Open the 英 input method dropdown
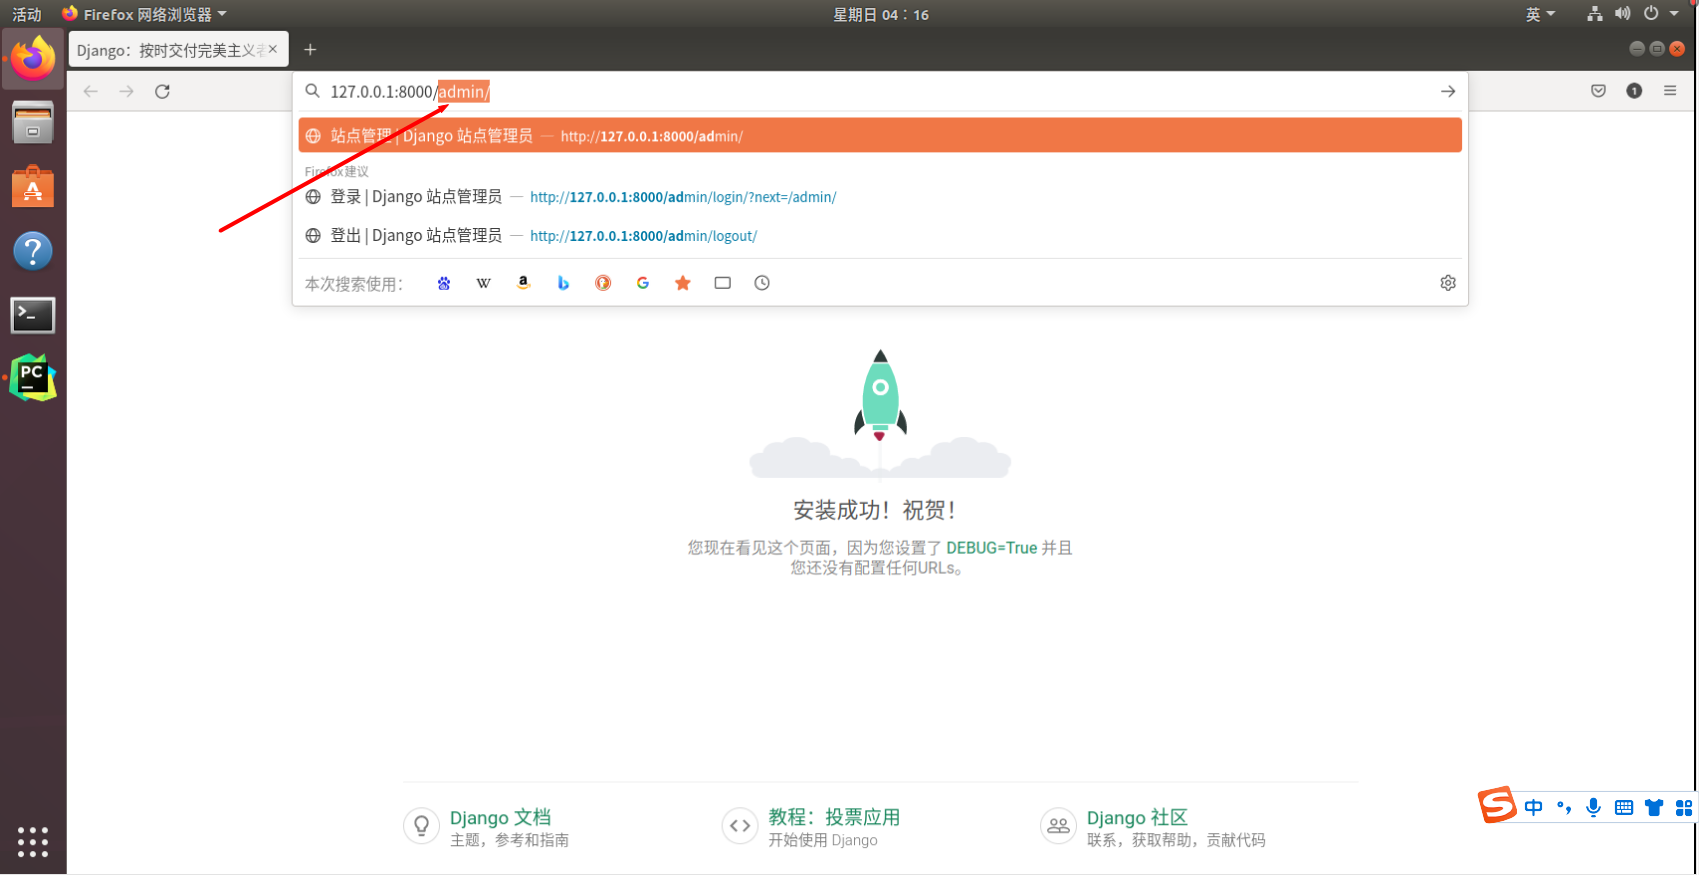 point(1540,14)
